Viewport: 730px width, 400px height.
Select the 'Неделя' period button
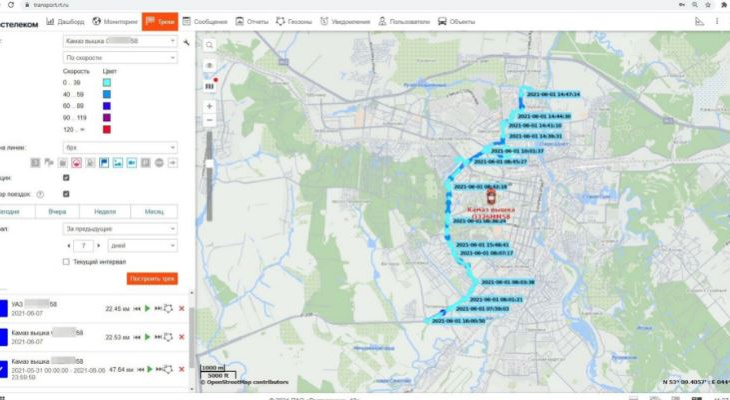tap(105, 211)
